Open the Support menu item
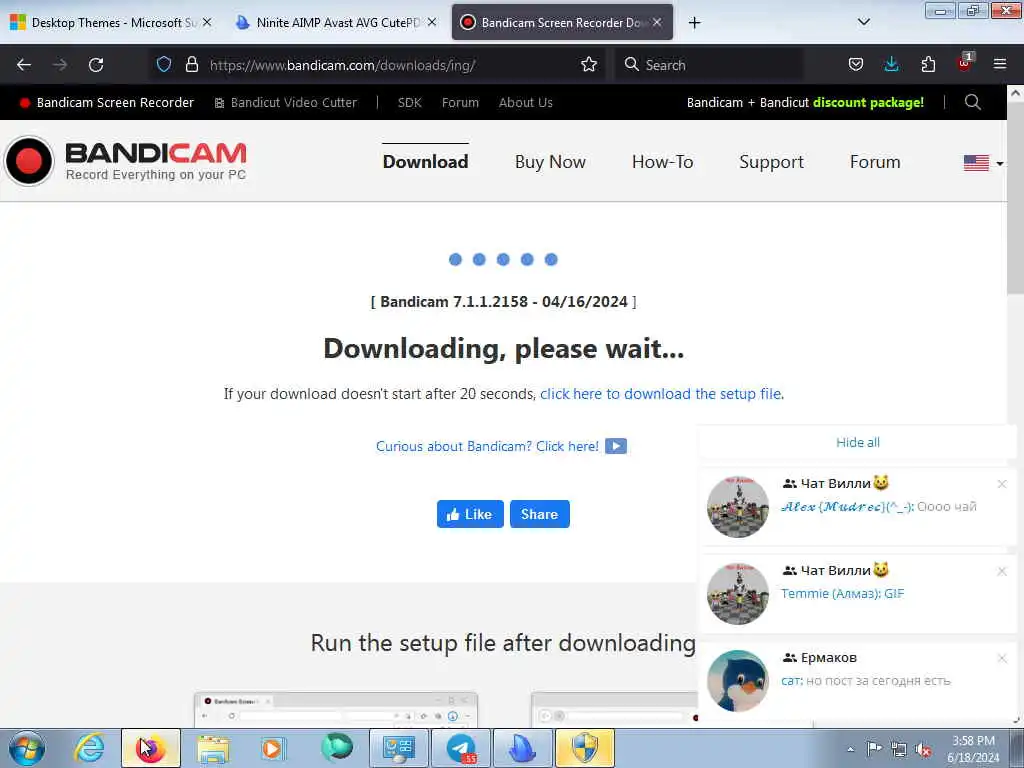Screen dimensions: 1024x768 [x=771, y=161]
